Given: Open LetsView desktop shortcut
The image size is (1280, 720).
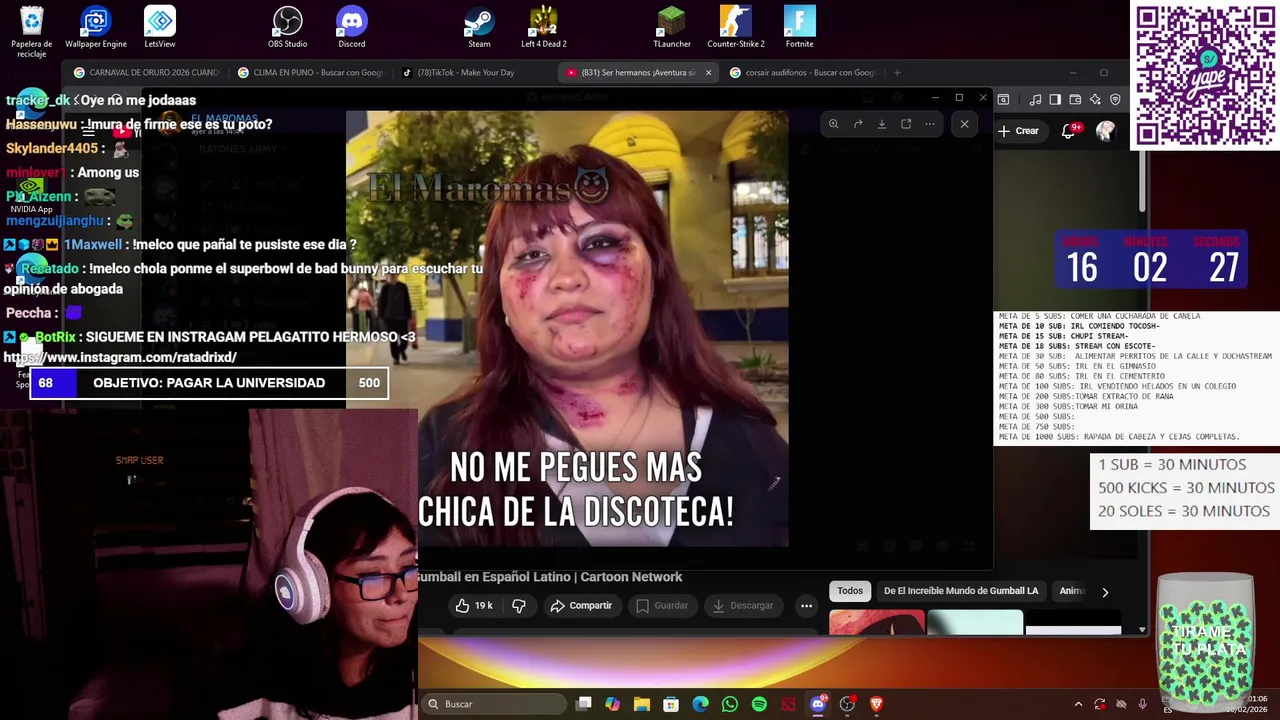Looking at the screenshot, I should pos(160,27).
